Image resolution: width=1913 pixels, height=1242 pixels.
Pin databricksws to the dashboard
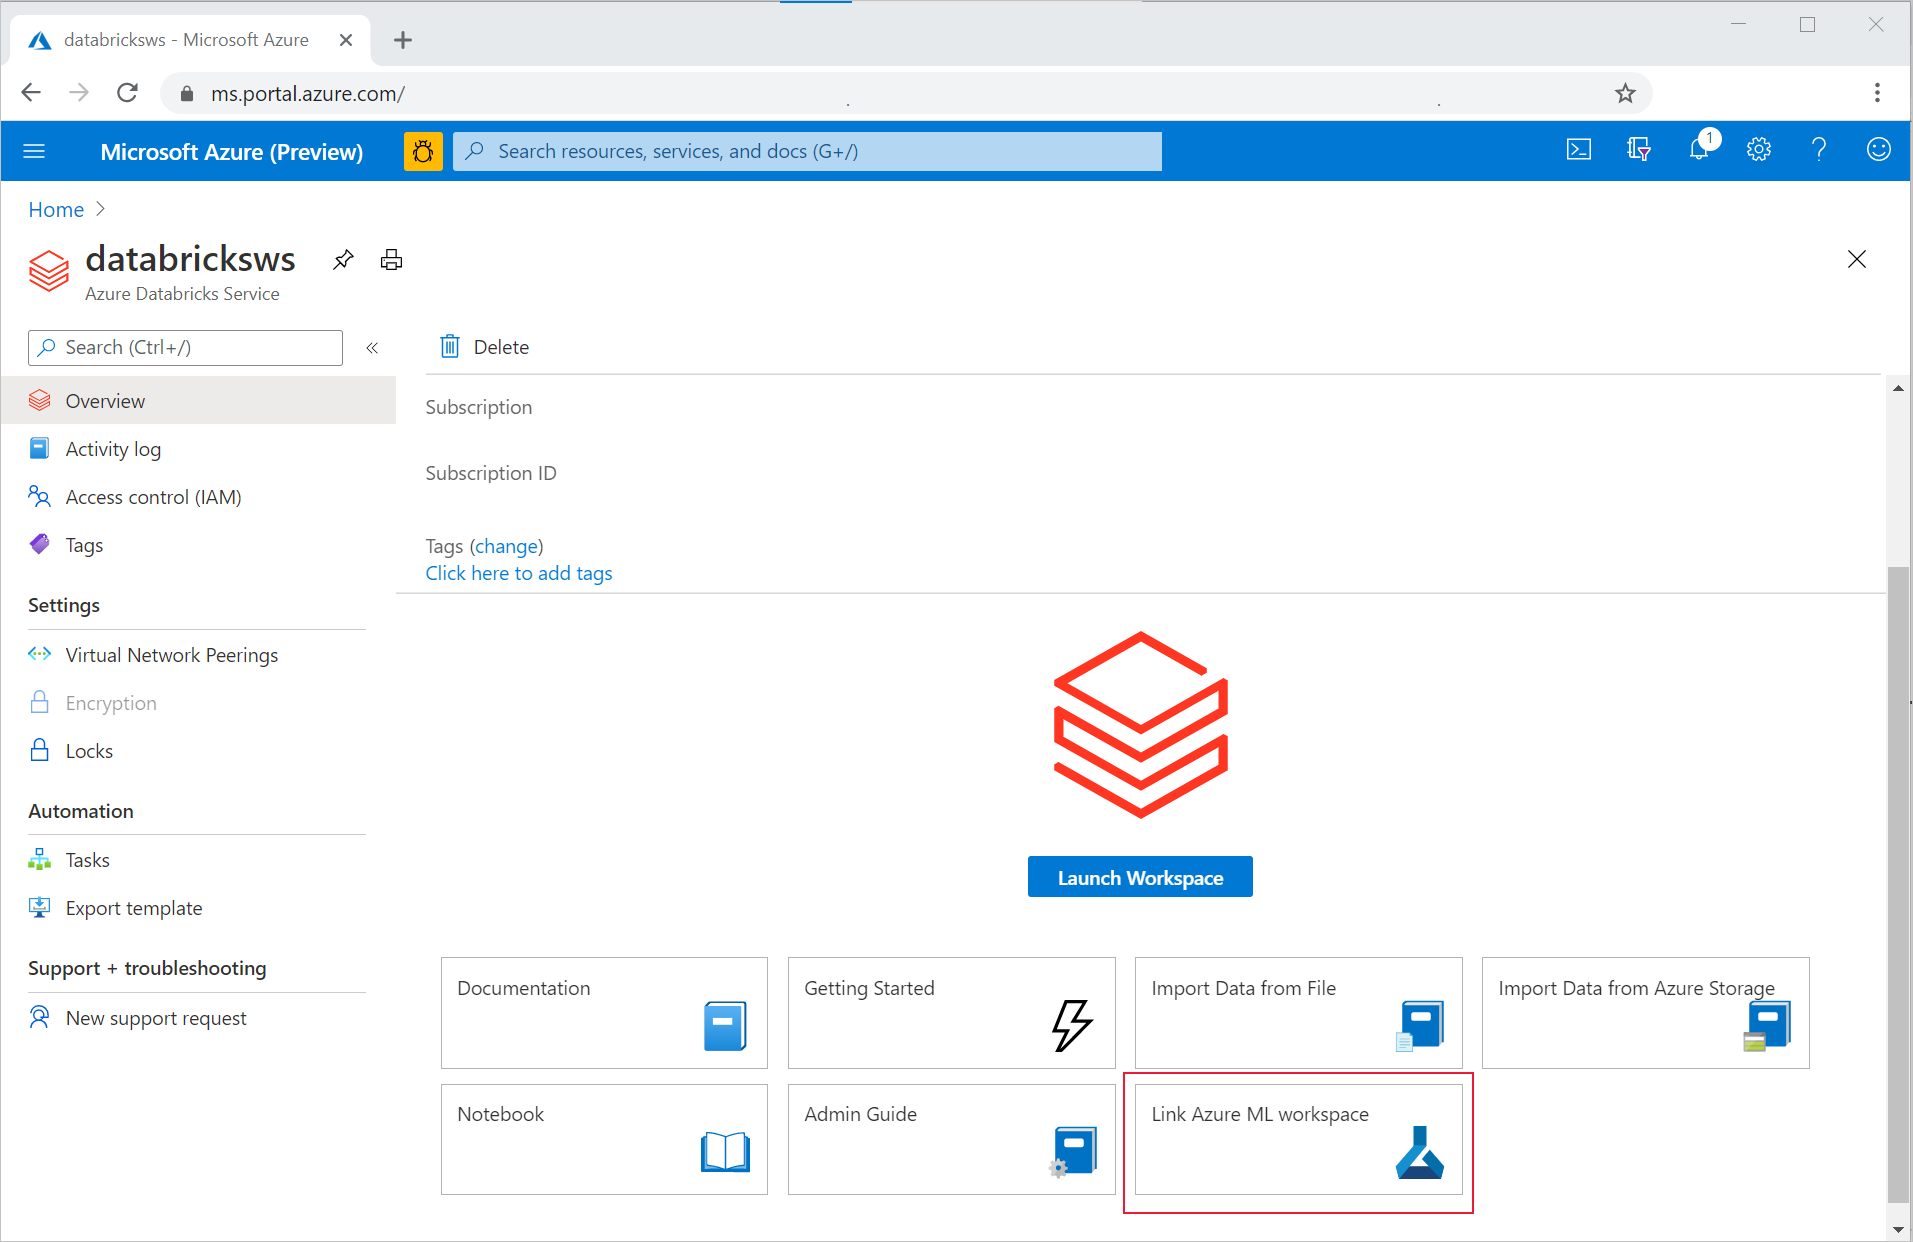coord(343,259)
